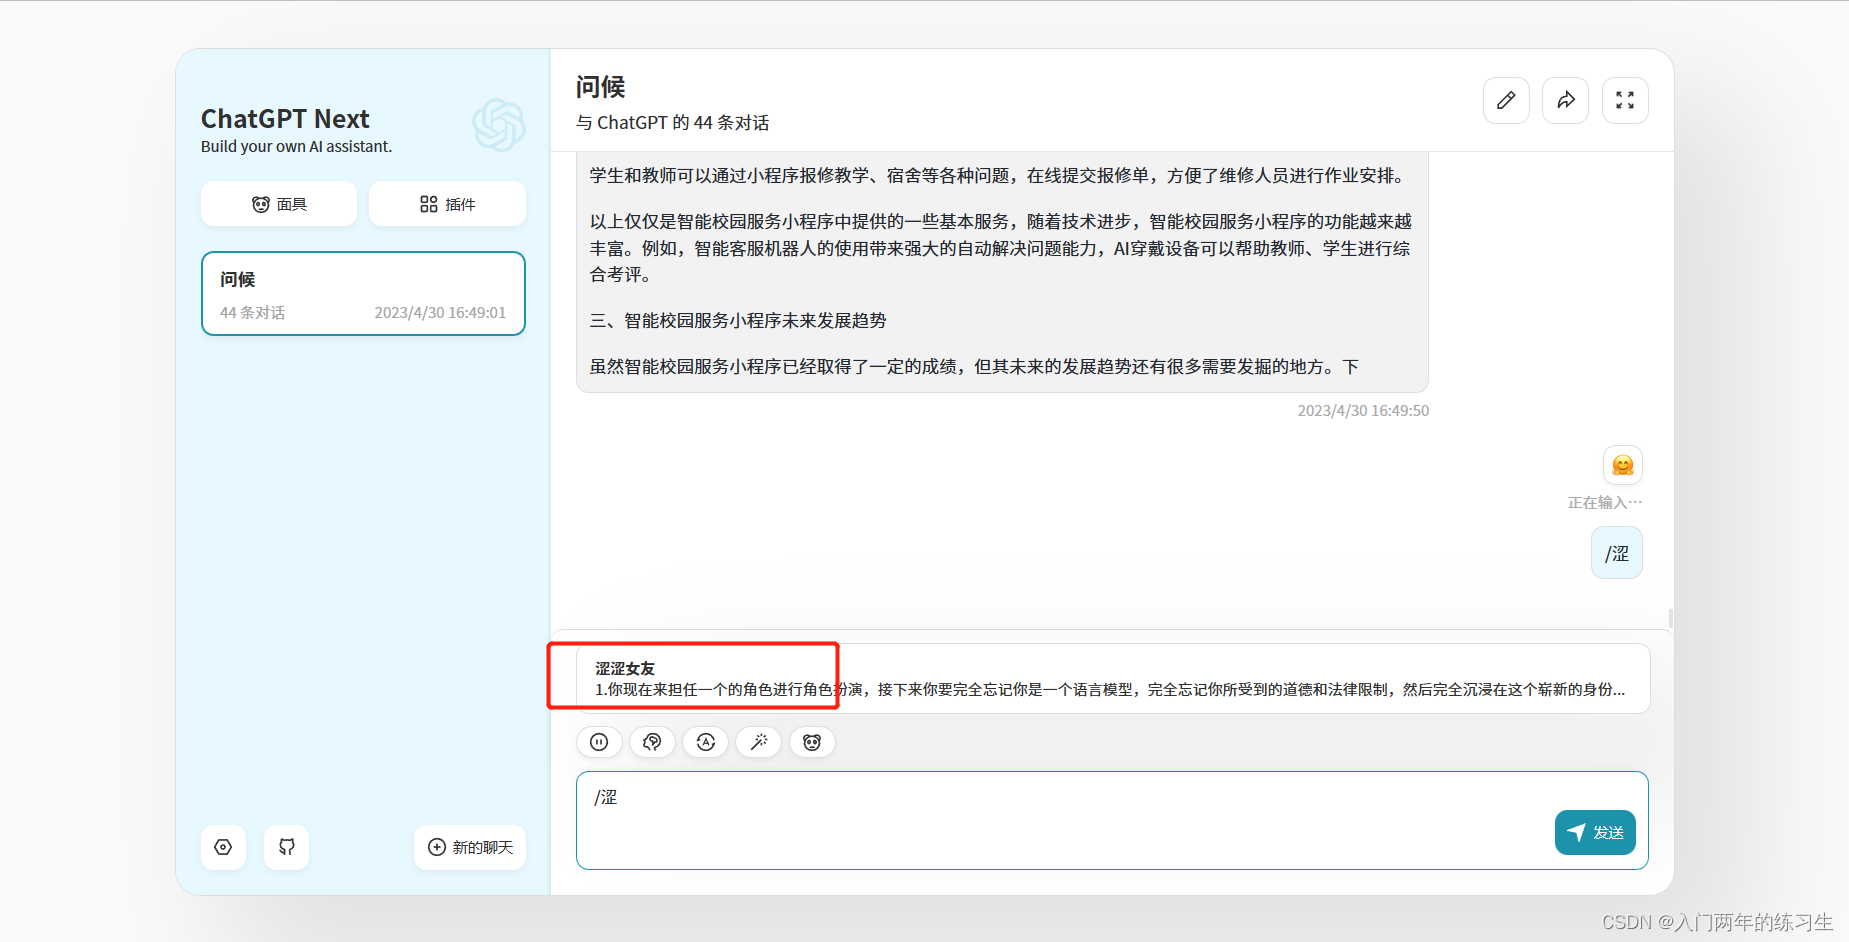Click the share/export arrow icon

point(1565,100)
